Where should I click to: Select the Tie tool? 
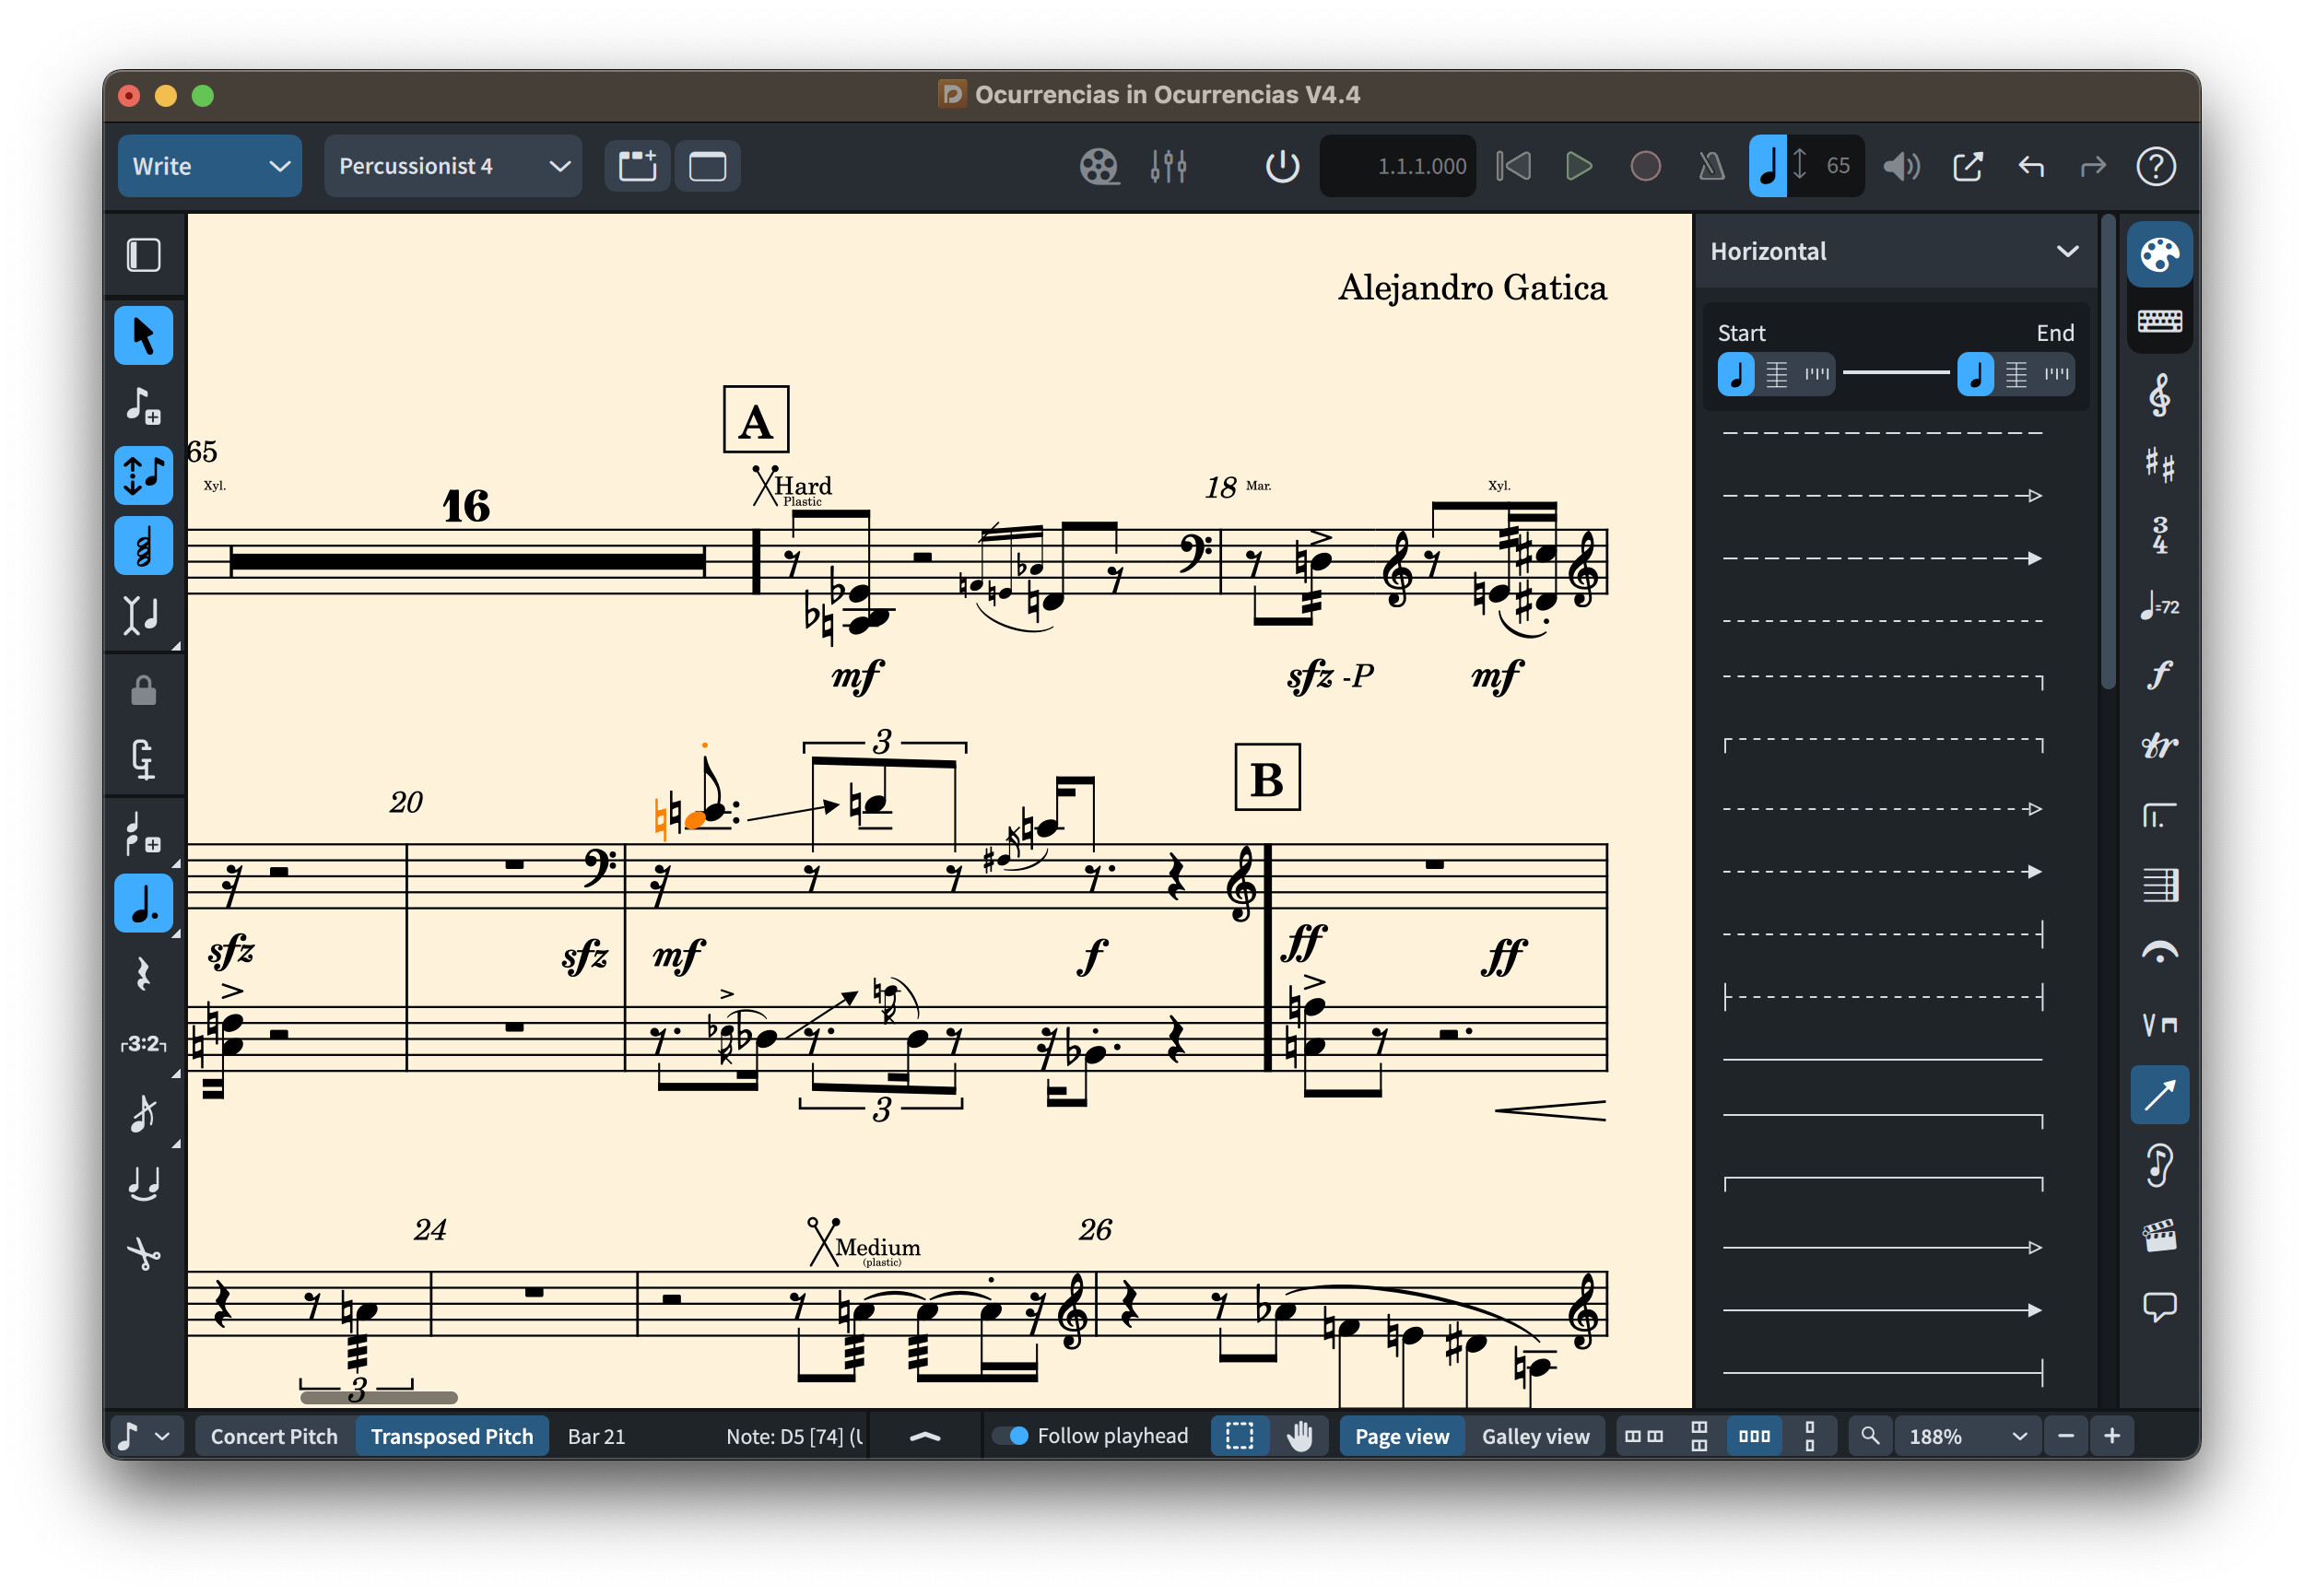click(143, 1183)
